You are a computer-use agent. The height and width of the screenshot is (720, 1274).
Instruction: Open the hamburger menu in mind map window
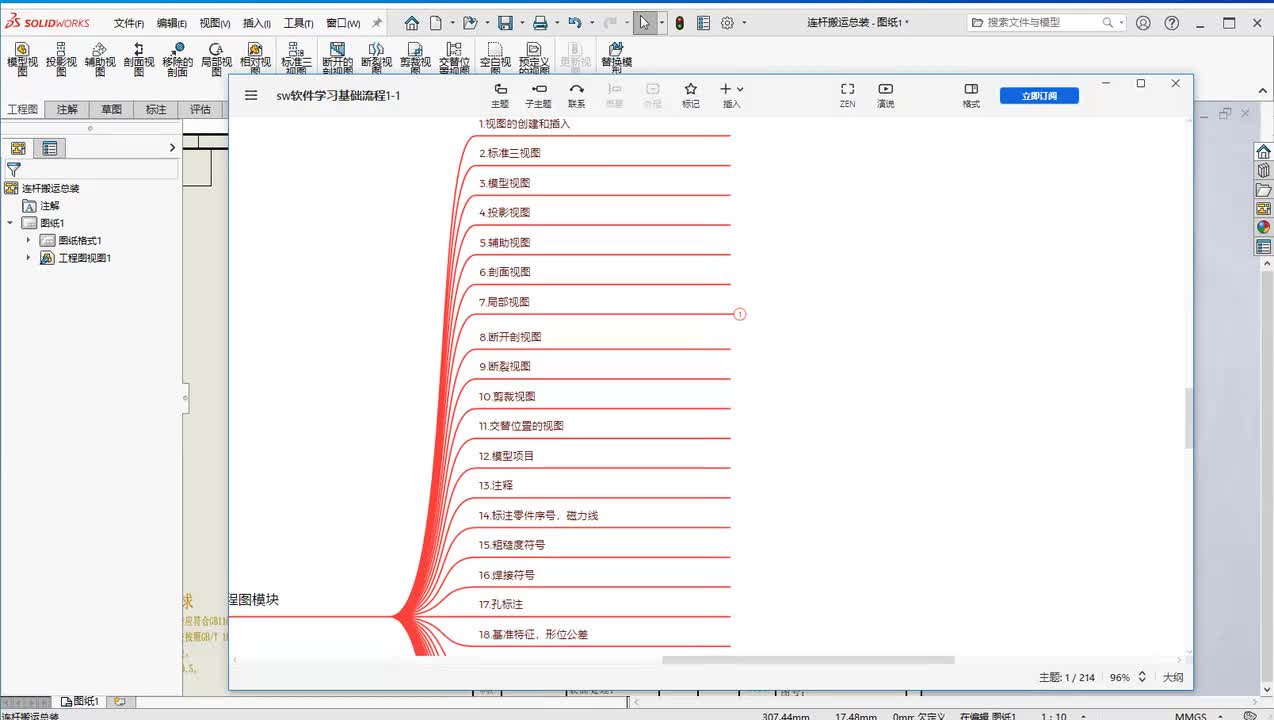point(251,95)
